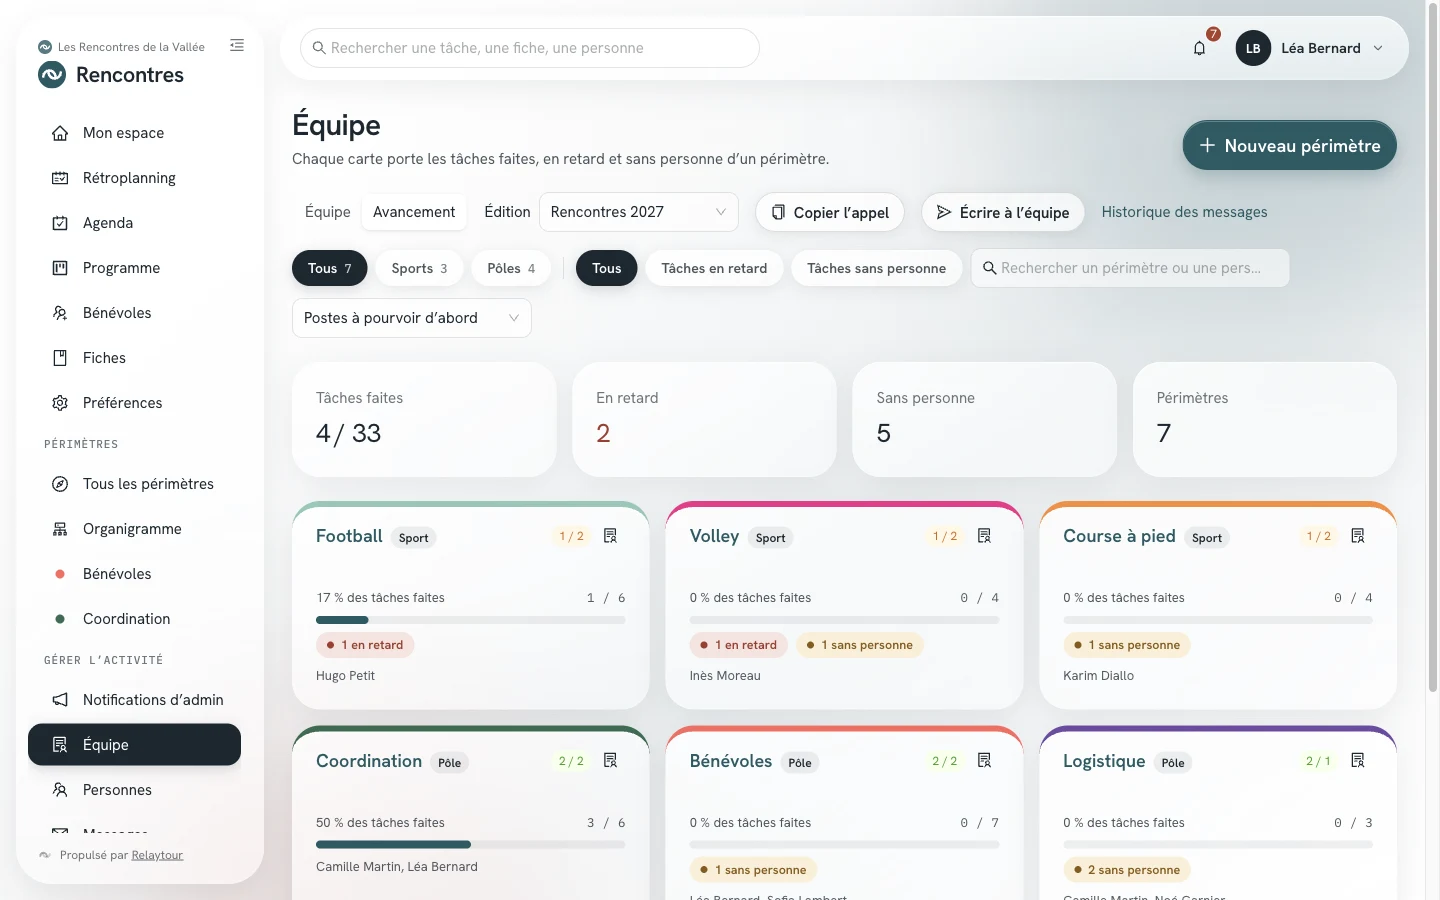
Task: Open Rétroplanning in the sidebar
Action: click(134, 178)
